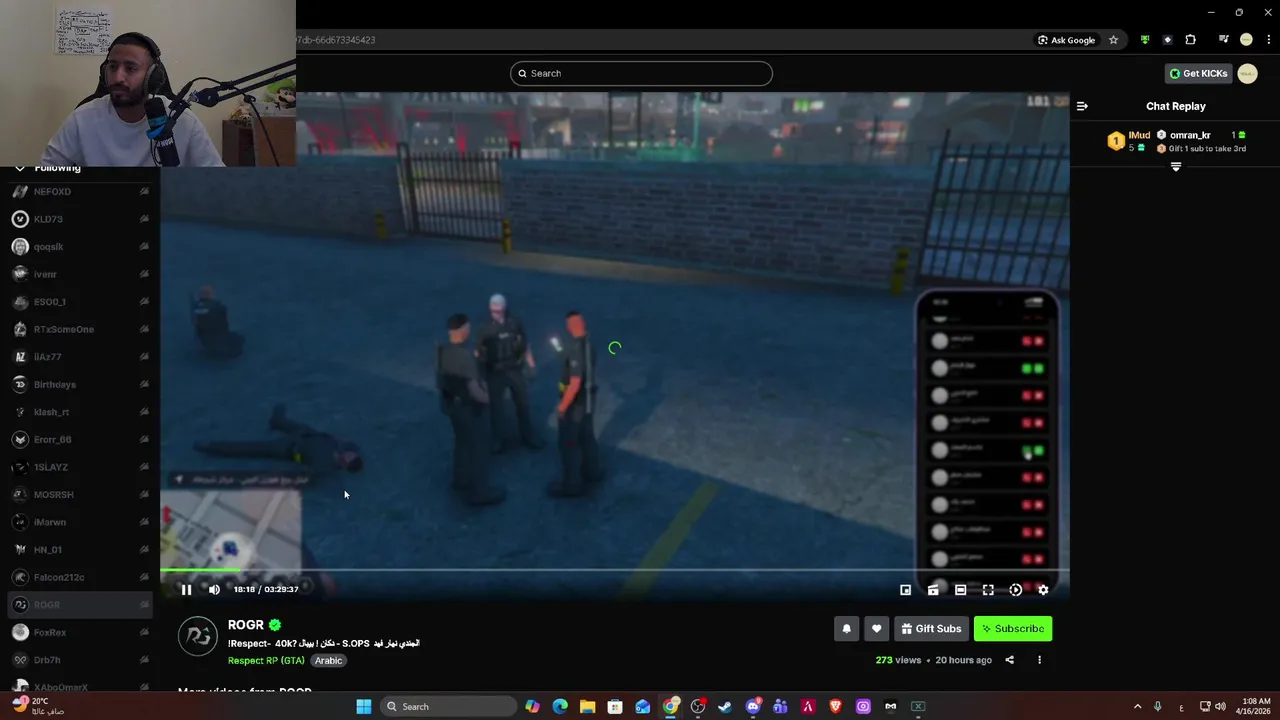Mute the video using the volume icon
The height and width of the screenshot is (720, 1280).
click(x=214, y=590)
